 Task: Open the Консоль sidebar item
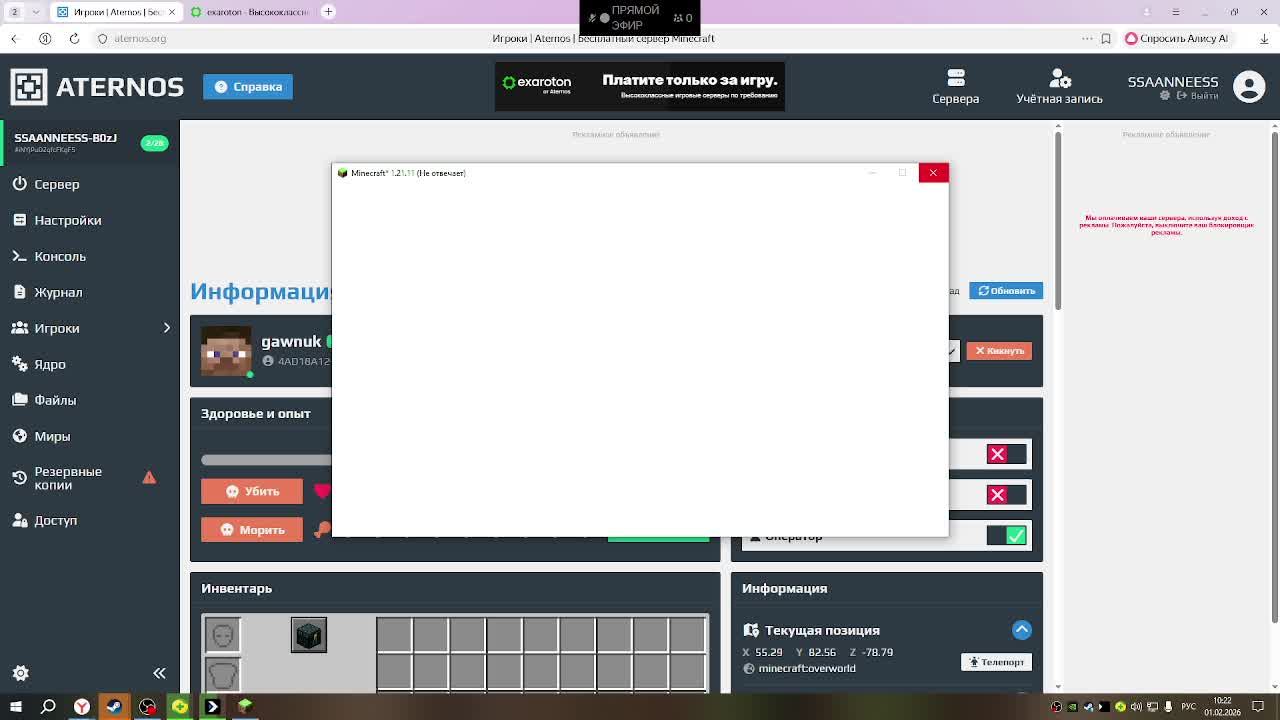[50, 256]
